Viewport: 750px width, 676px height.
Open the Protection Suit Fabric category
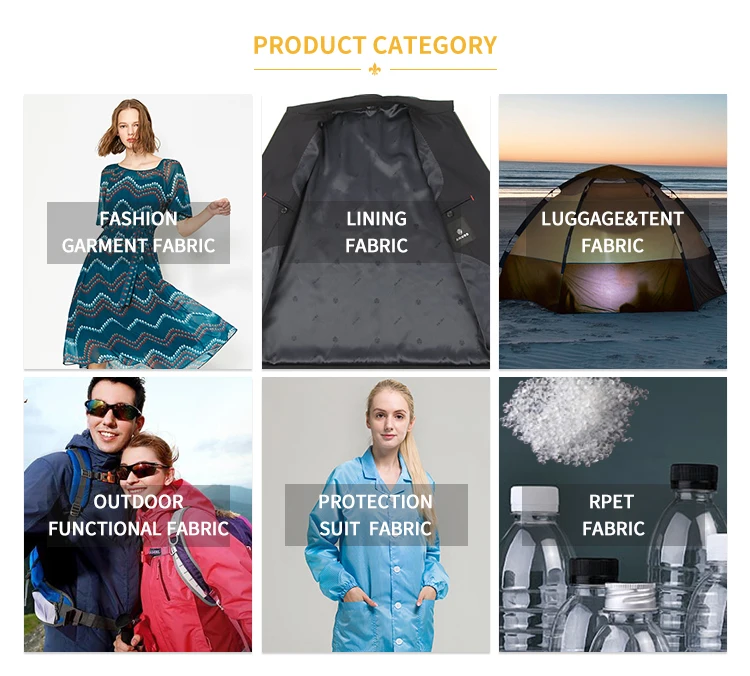[x=375, y=515]
